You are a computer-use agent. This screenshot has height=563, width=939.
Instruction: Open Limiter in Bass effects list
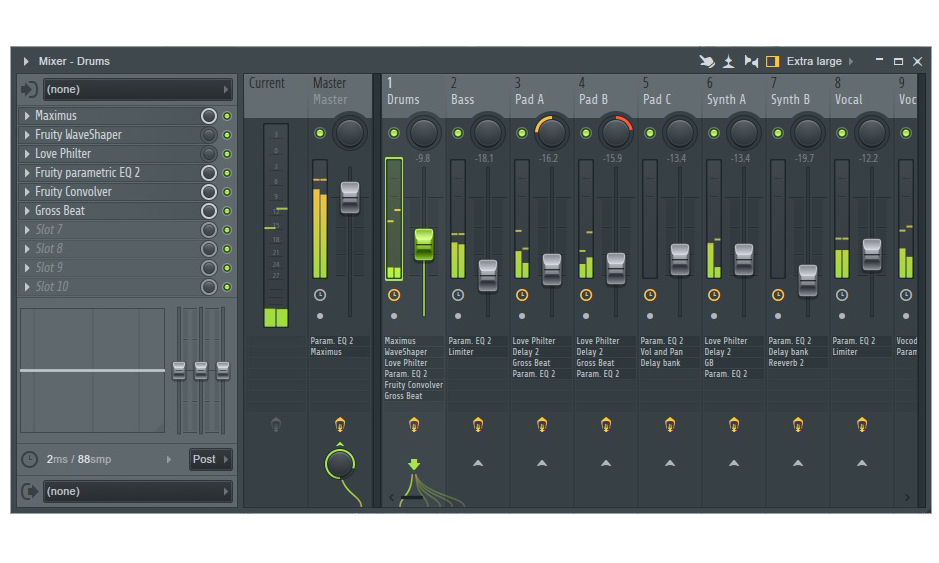pyautogui.click(x=461, y=352)
